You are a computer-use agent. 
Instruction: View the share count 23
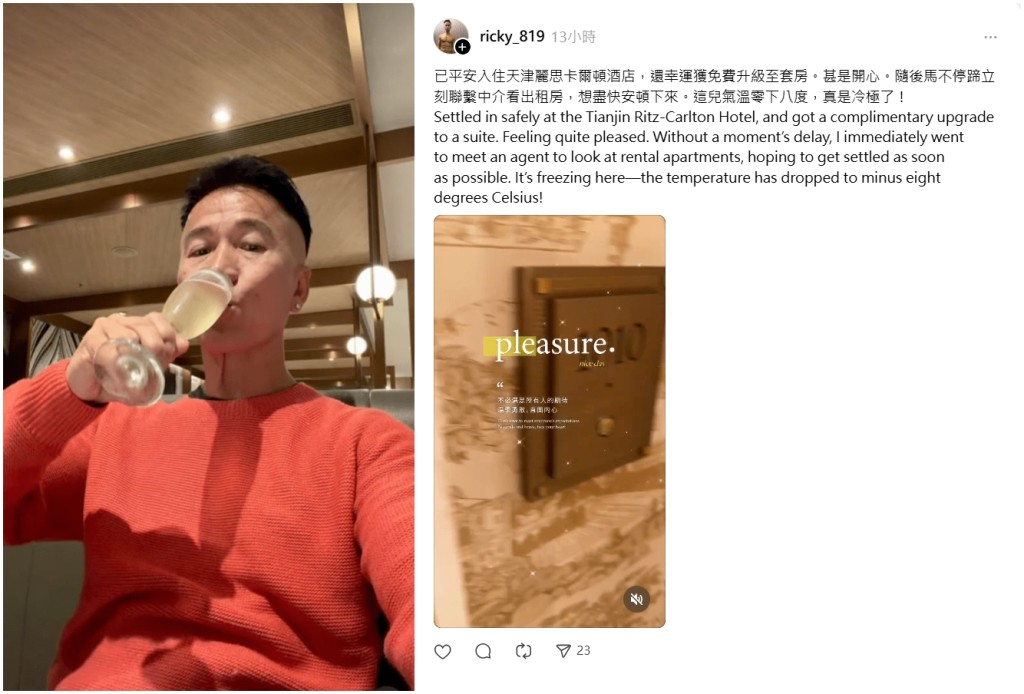point(583,650)
